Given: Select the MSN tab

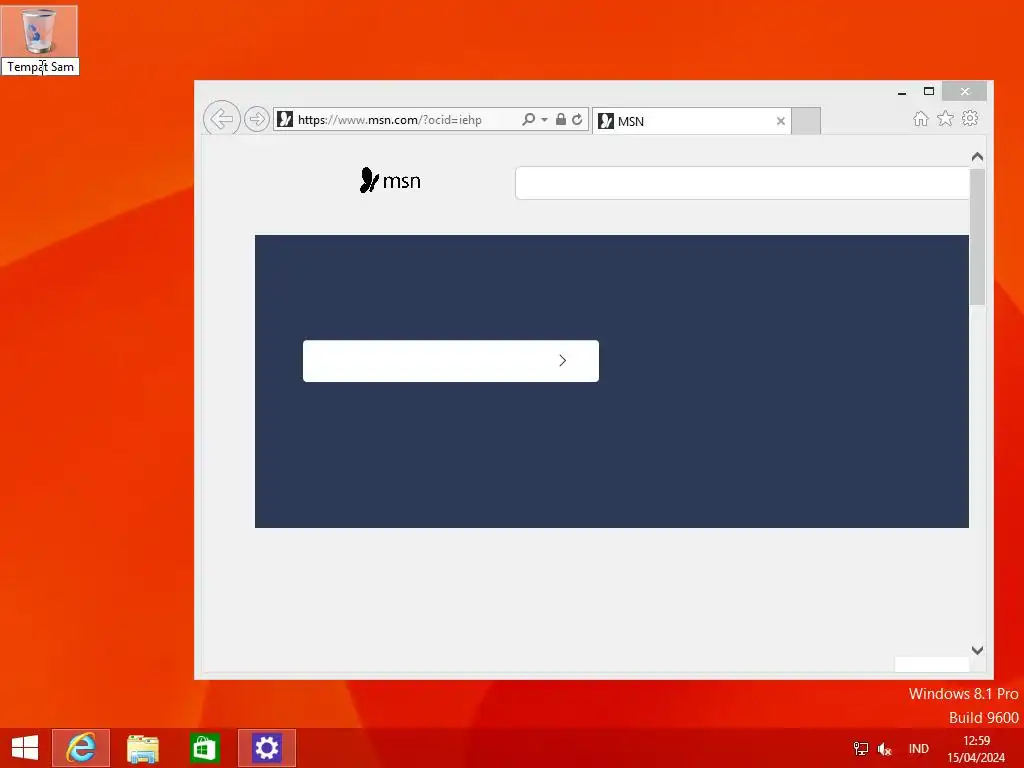Looking at the screenshot, I should pyautogui.click(x=692, y=121).
